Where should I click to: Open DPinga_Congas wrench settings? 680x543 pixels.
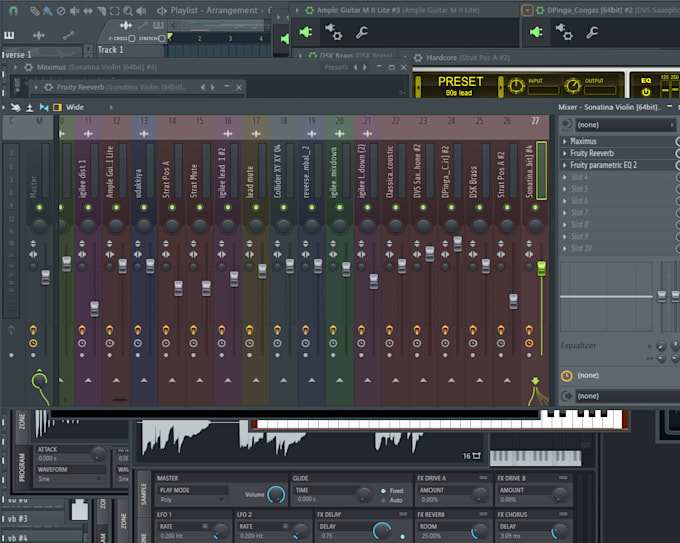point(592,32)
